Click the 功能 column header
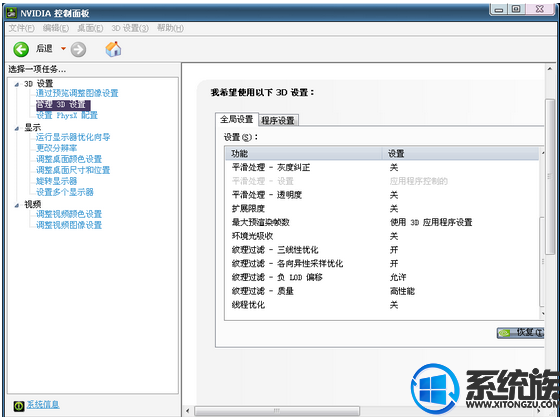 click(x=304, y=154)
